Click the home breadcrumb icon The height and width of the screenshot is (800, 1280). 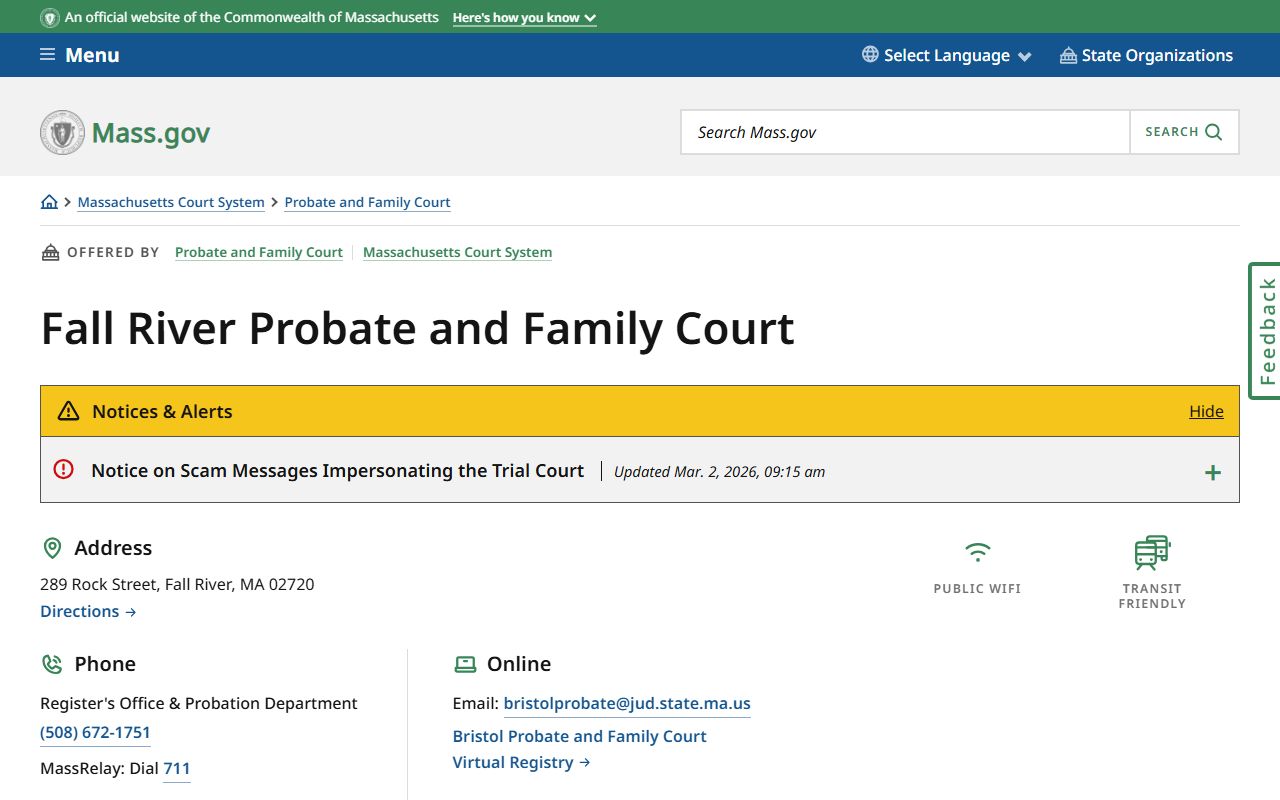coord(49,202)
